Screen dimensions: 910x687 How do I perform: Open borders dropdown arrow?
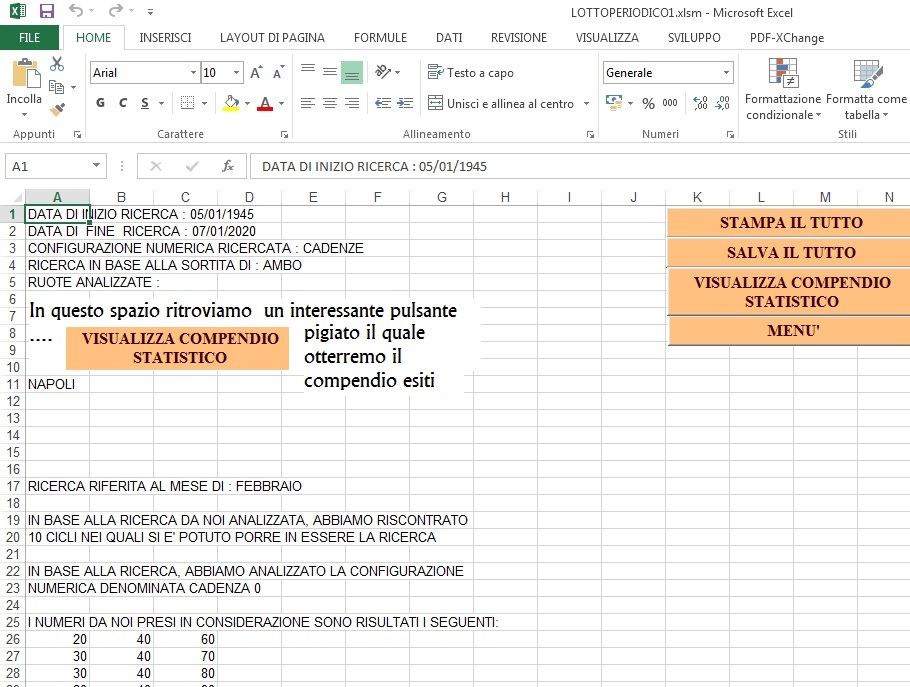(x=204, y=104)
